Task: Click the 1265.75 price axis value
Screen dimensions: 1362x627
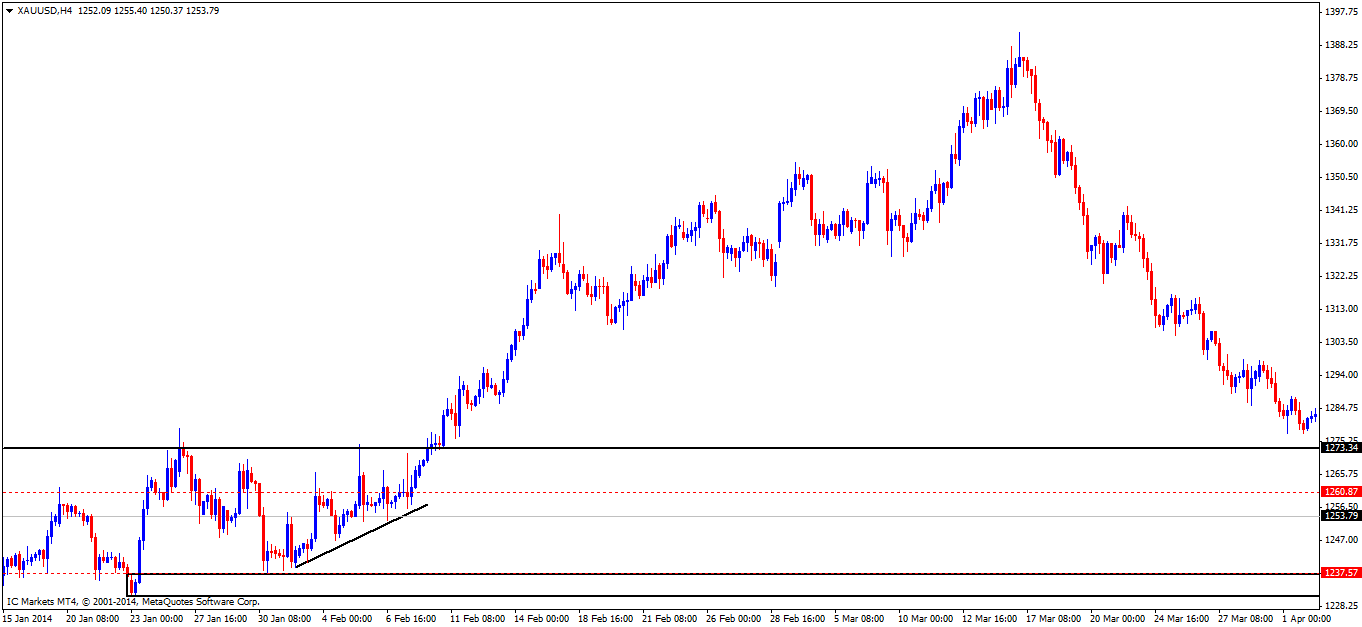Action: click(1340, 474)
